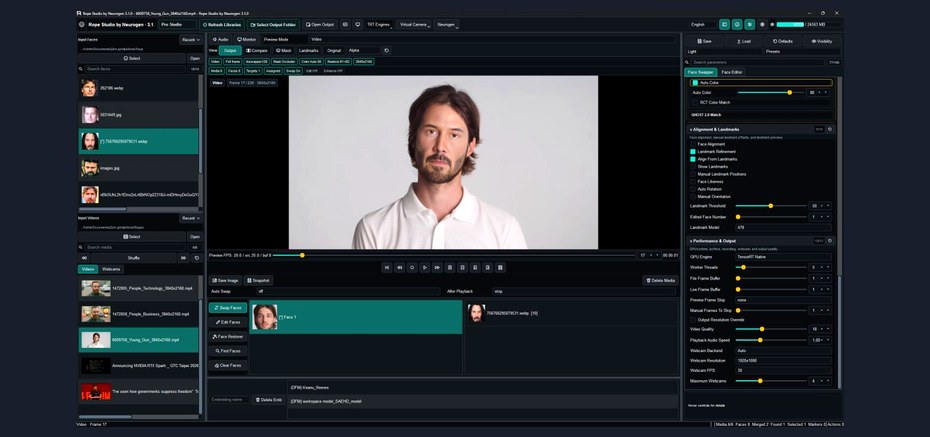The height and width of the screenshot is (437, 930).
Task: Click the record circle icon in playback bar
Action: (x=412, y=268)
